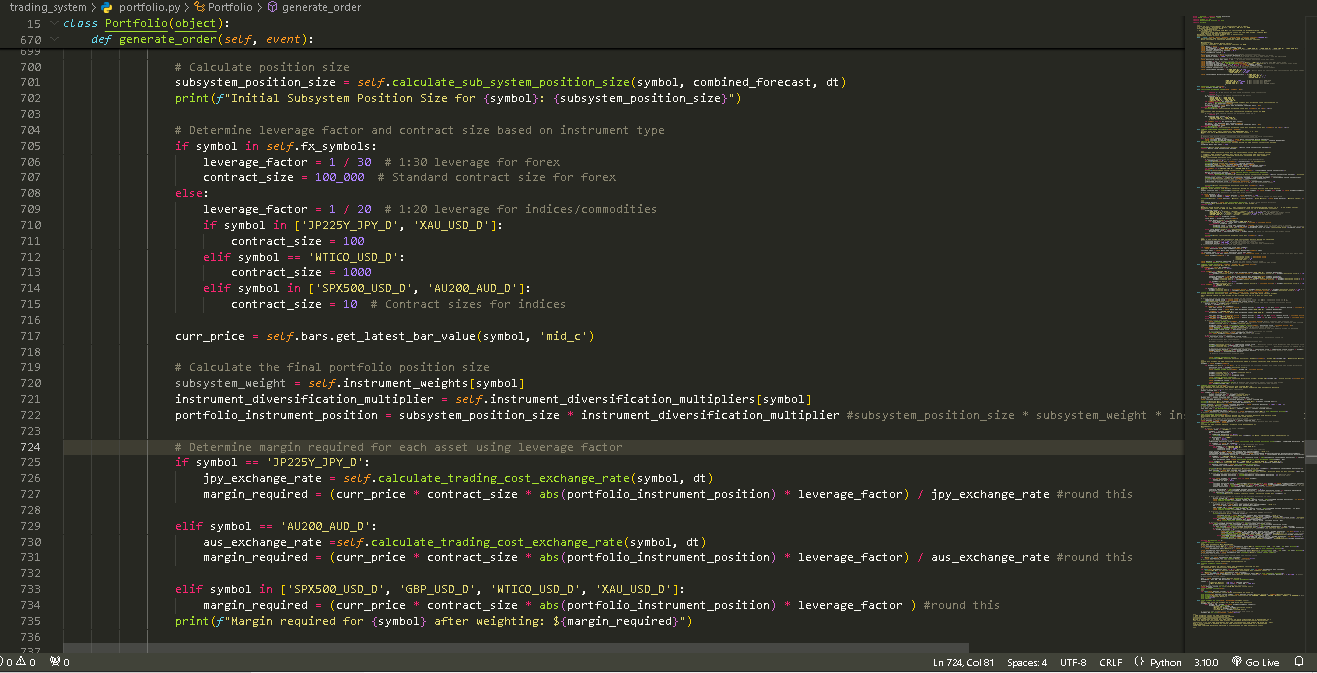Viewport: 1317px width, 673px height.
Task: Change file encoding UTF-8
Action: pyautogui.click(x=1073, y=662)
